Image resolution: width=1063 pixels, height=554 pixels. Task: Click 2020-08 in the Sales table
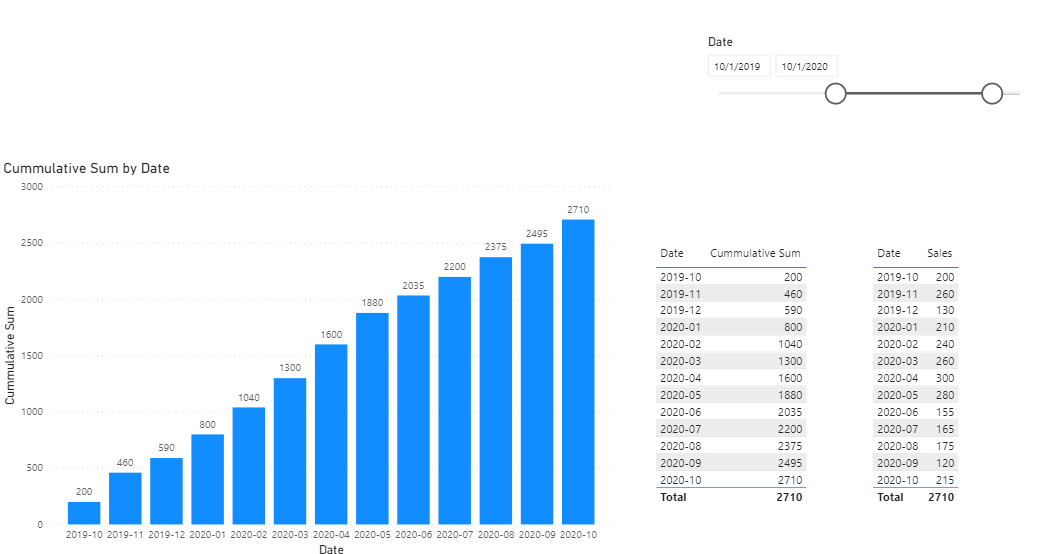(x=898, y=446)
